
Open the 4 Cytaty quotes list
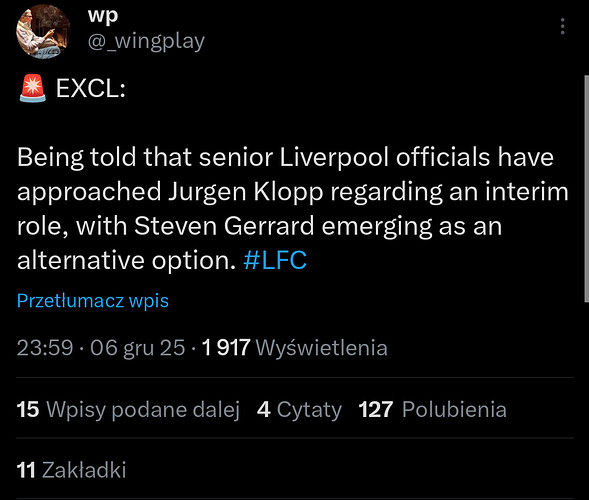tap(299, 409)
